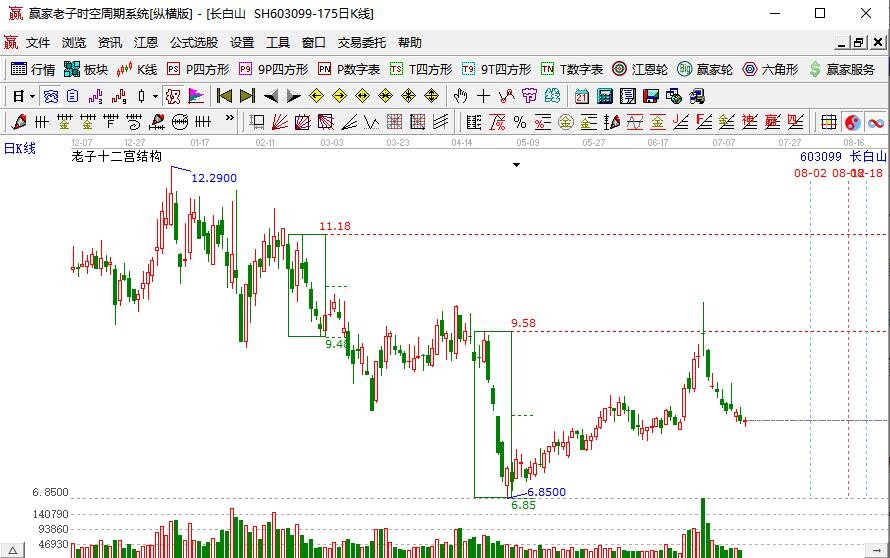Select the percent % tool

[x=520, y=122]
